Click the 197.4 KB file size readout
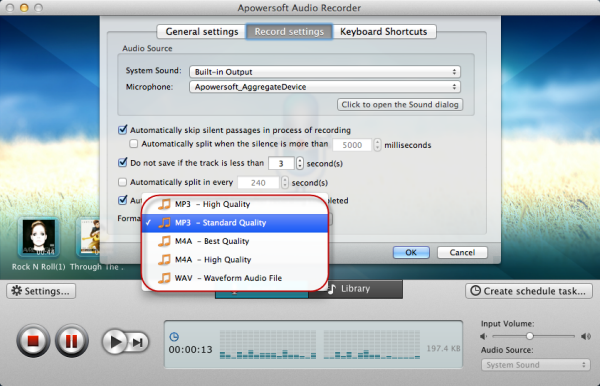Image resolution: width=600 pixels, height=386 pixels. (x=443, y=349)
